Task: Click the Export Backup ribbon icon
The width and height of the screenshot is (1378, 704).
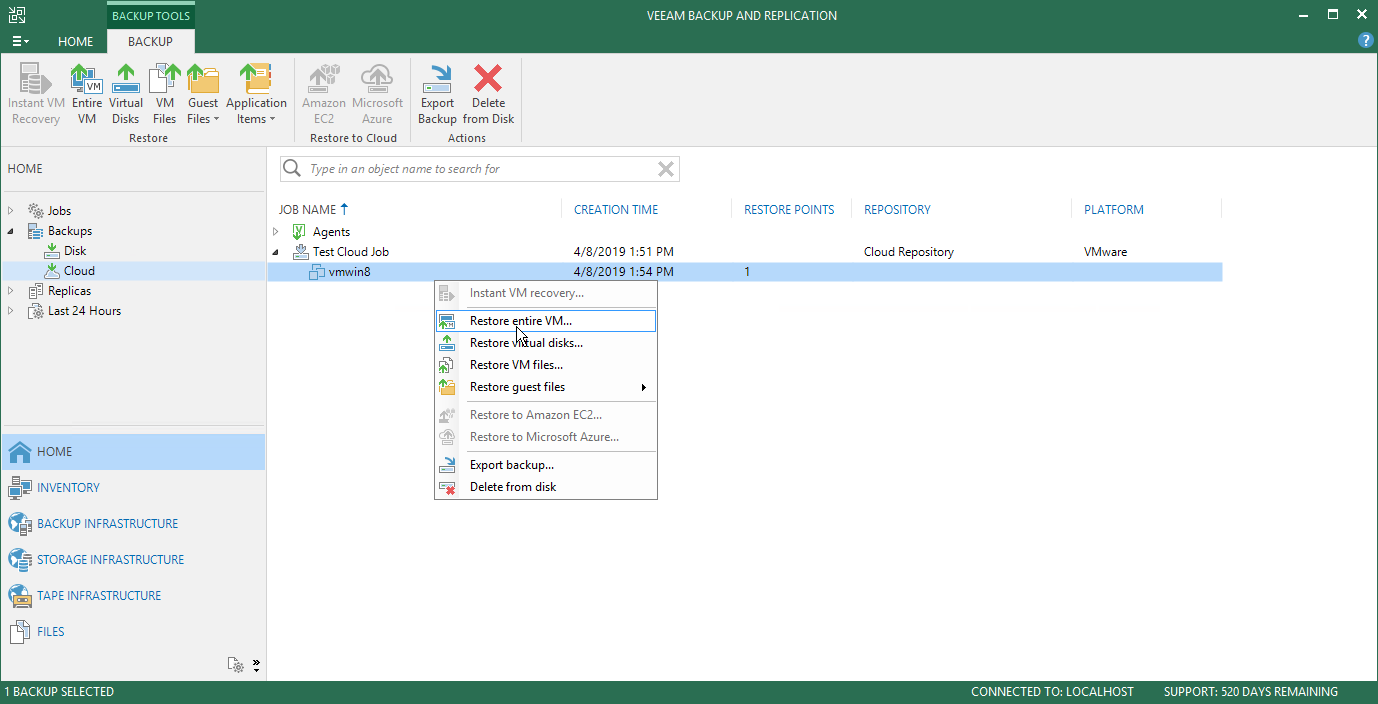Action: pyautogui.click(x=437, y=94)
